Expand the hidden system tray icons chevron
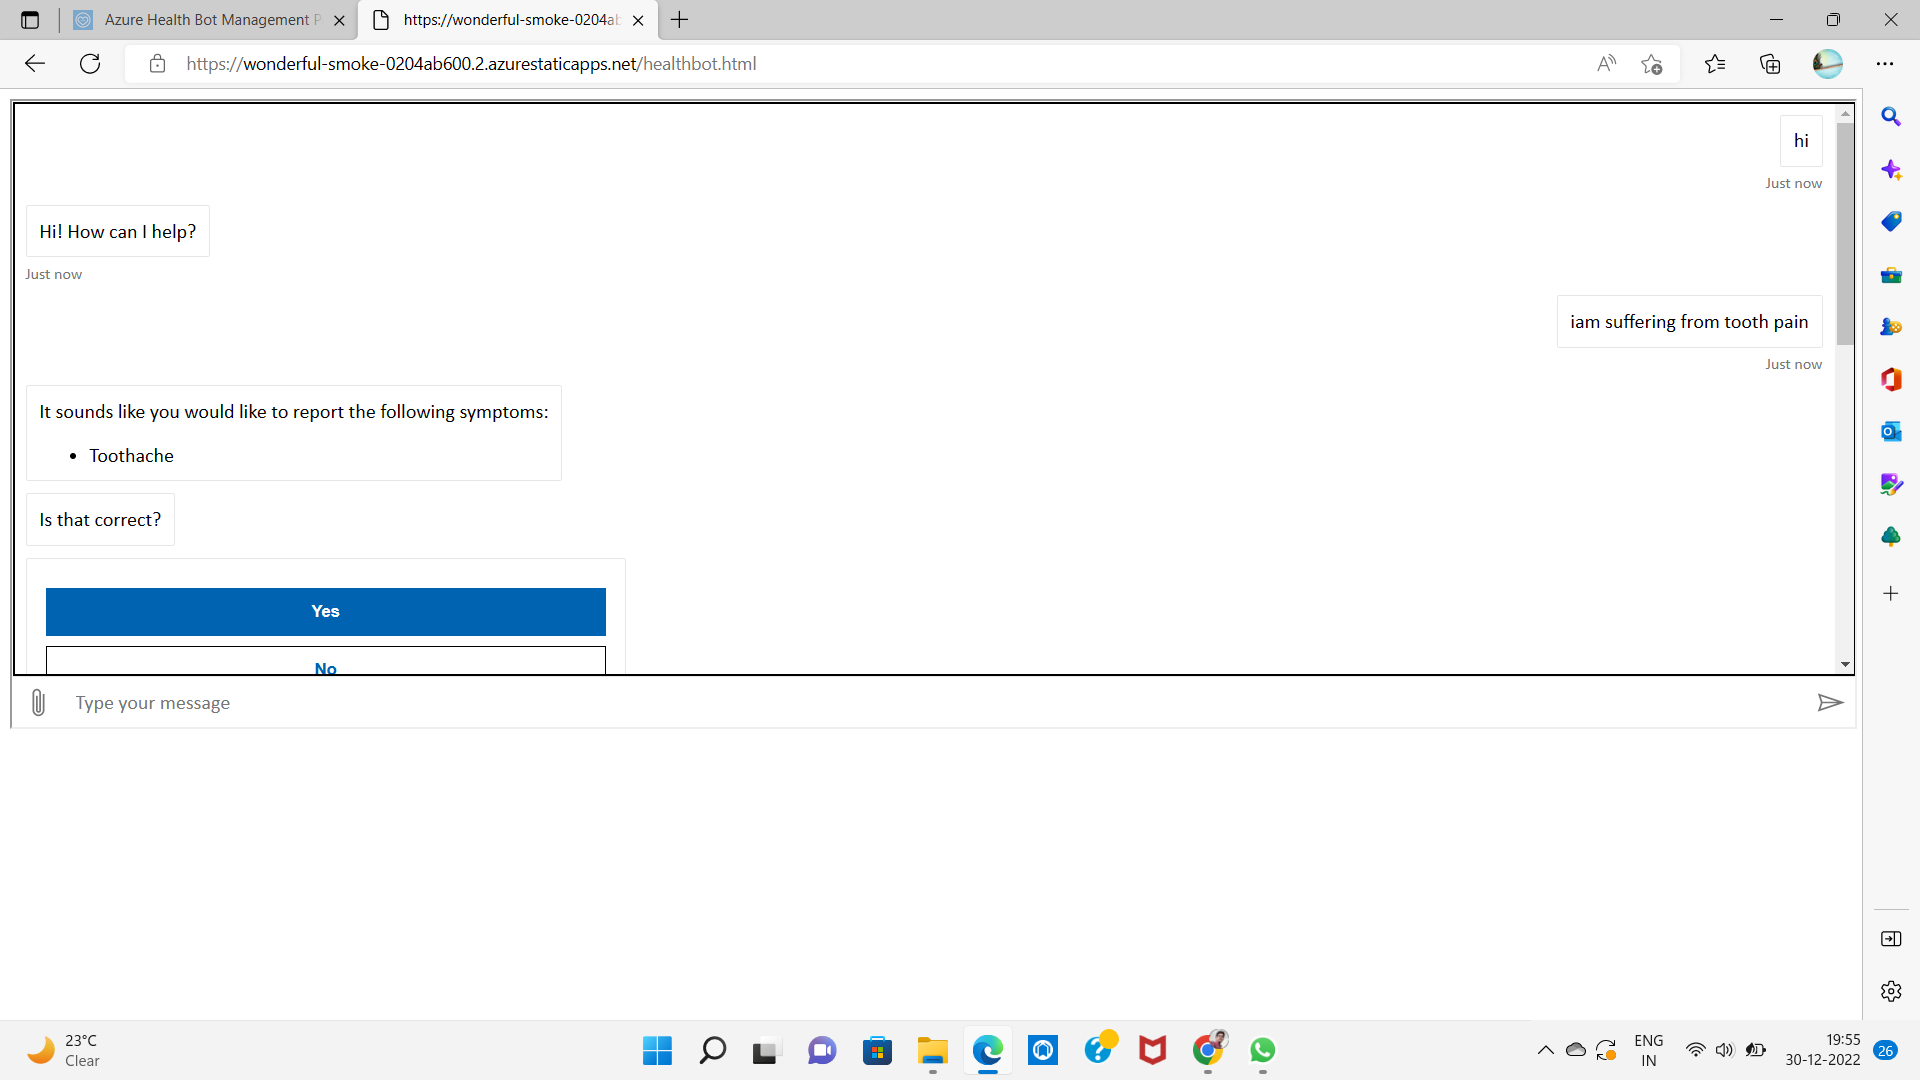The height and width of the screenshot is (1080, 1920). tap(1545, 1050)
